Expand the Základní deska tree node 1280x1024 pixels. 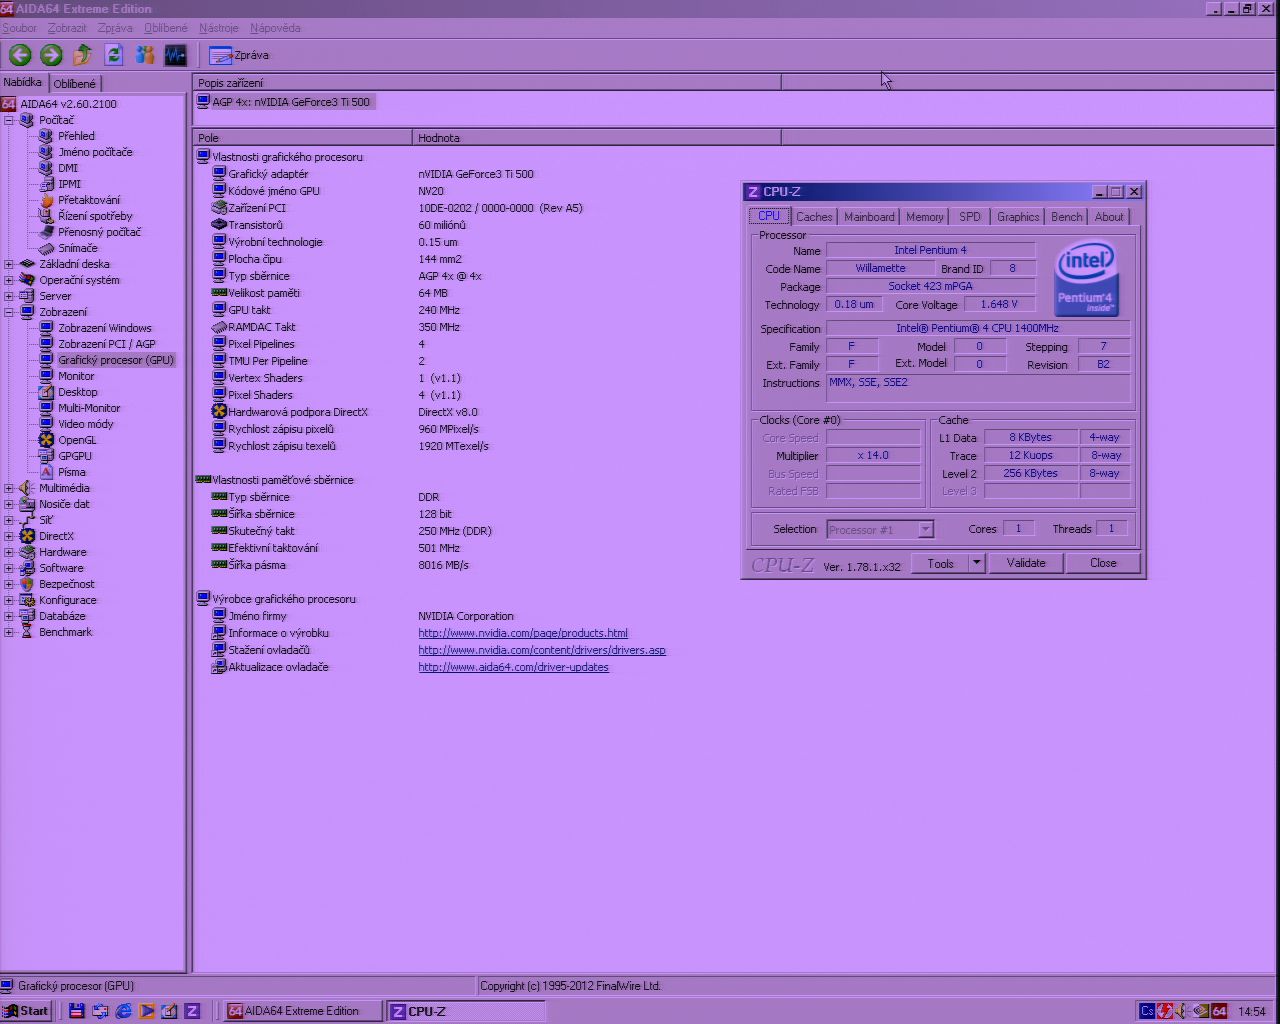(9, 264)
